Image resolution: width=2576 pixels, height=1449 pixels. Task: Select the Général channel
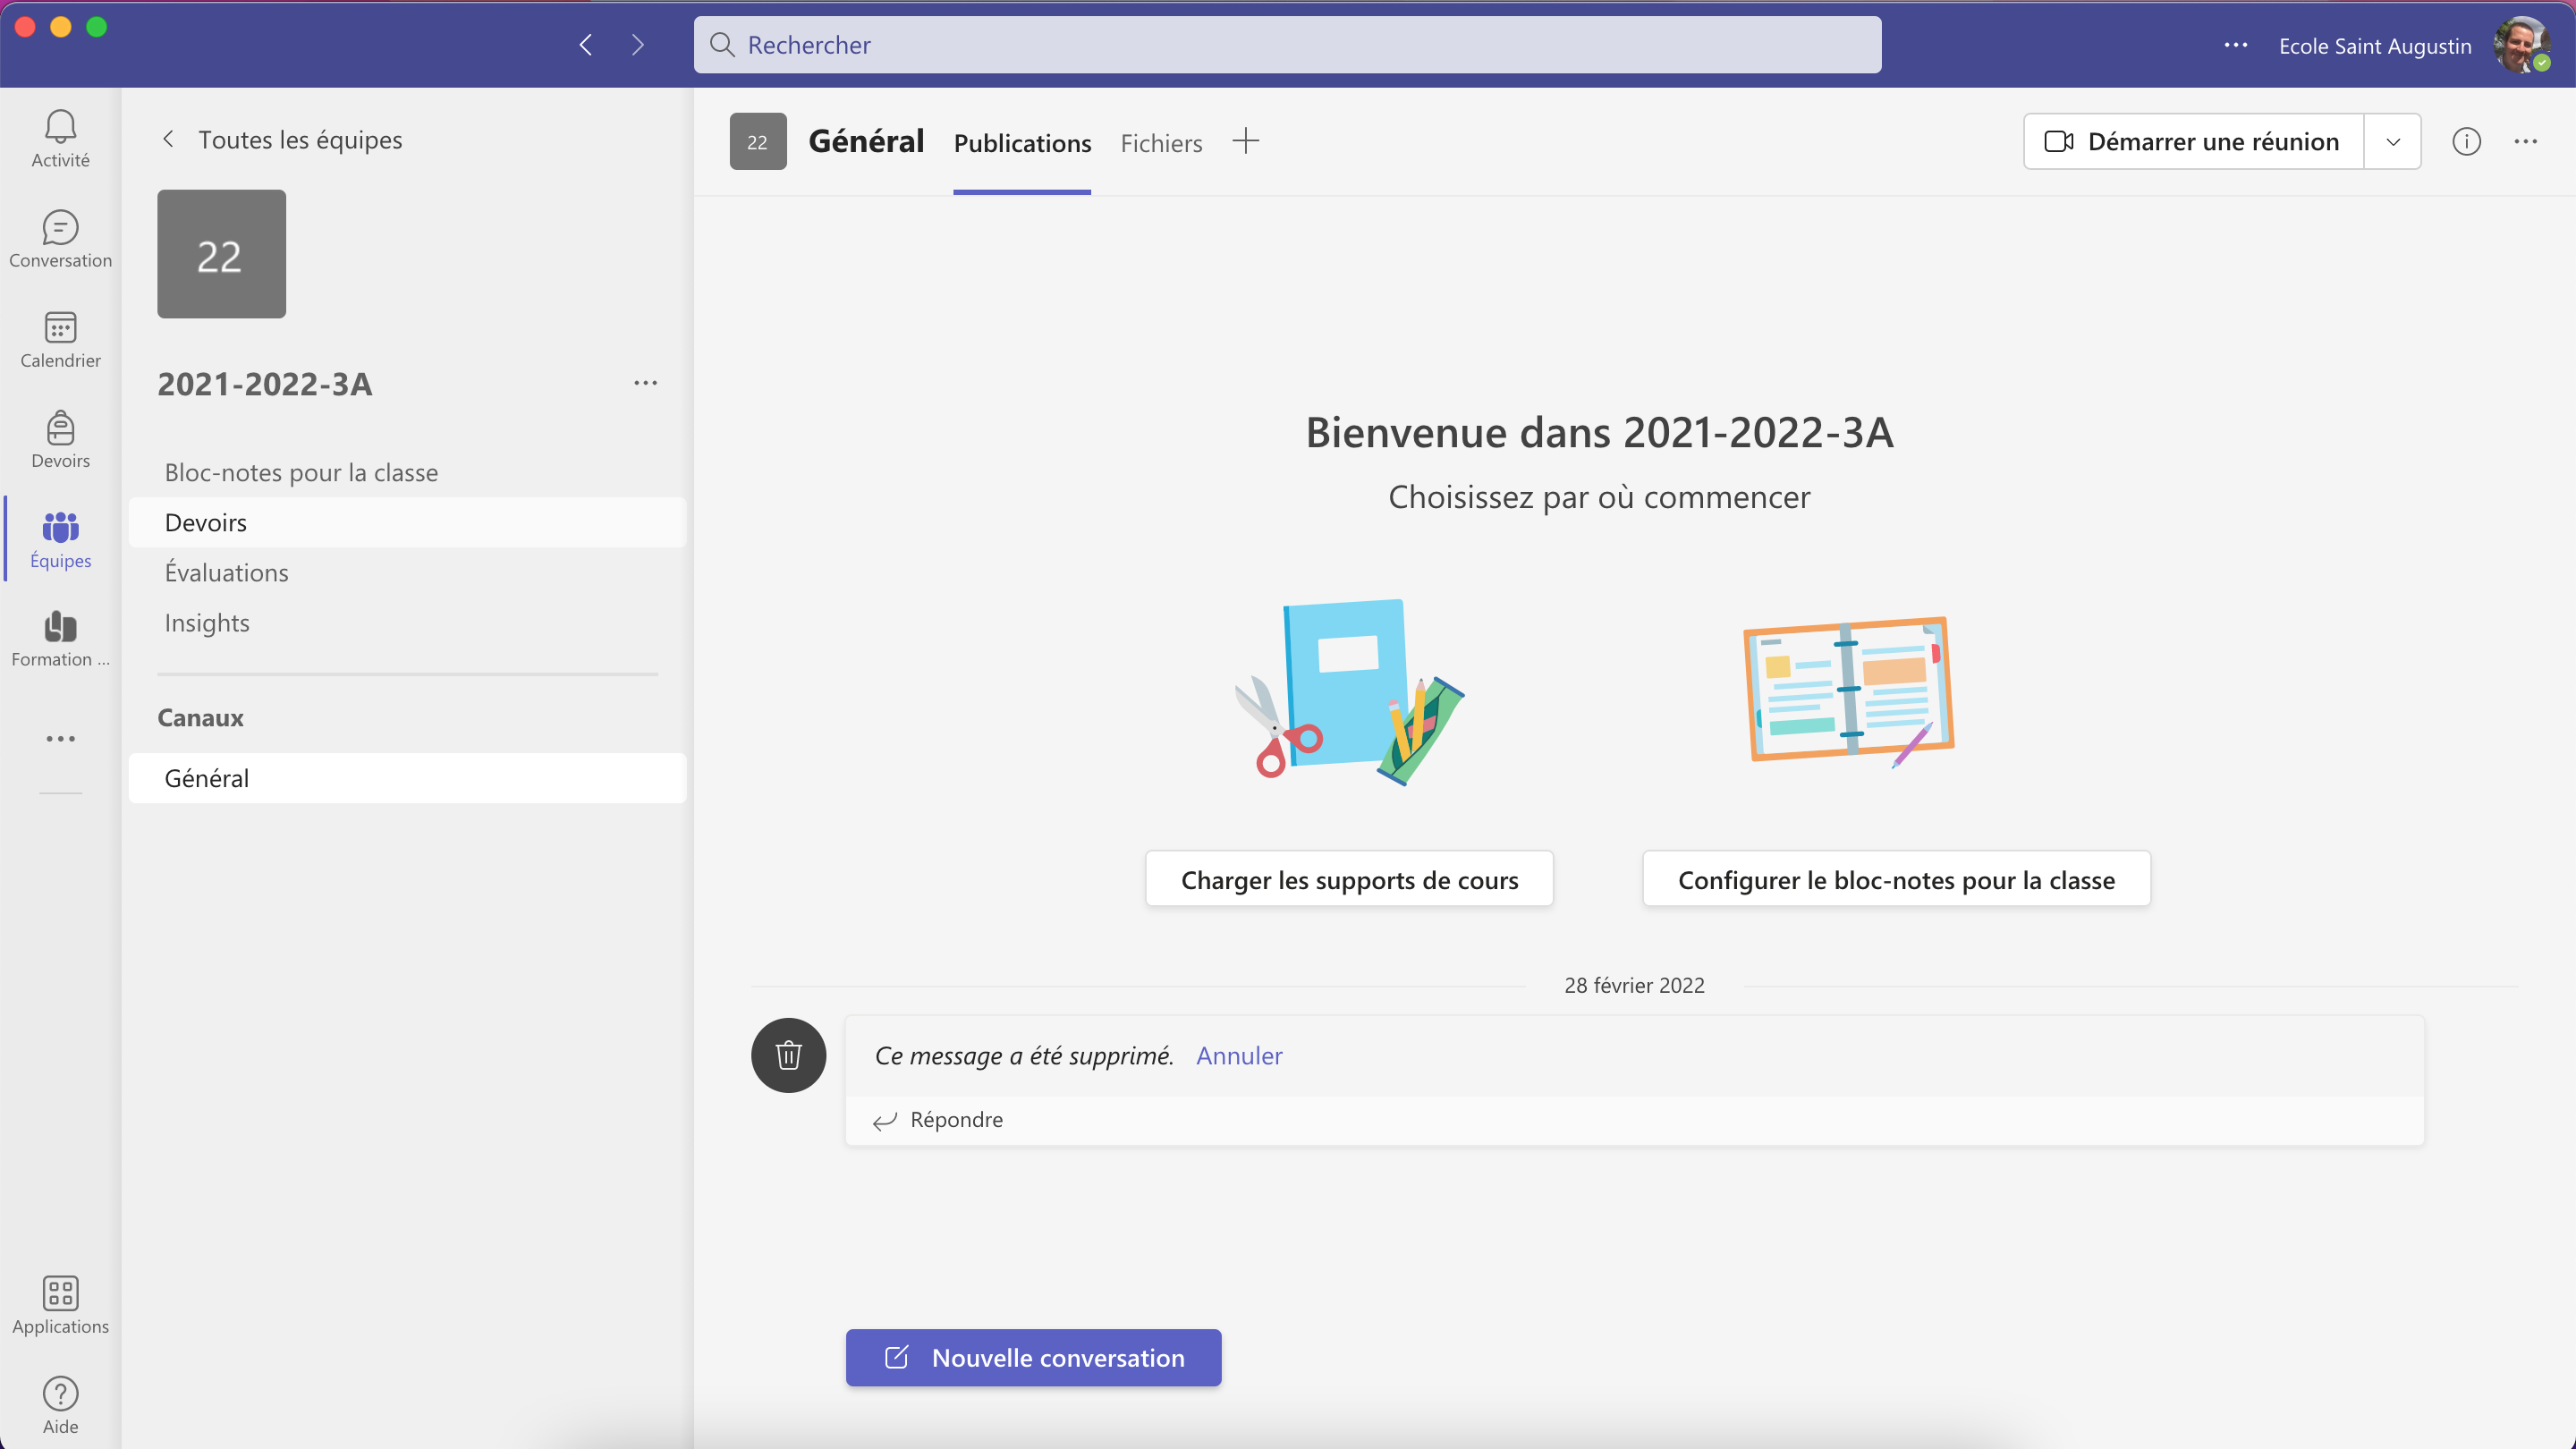pos(407,778)
